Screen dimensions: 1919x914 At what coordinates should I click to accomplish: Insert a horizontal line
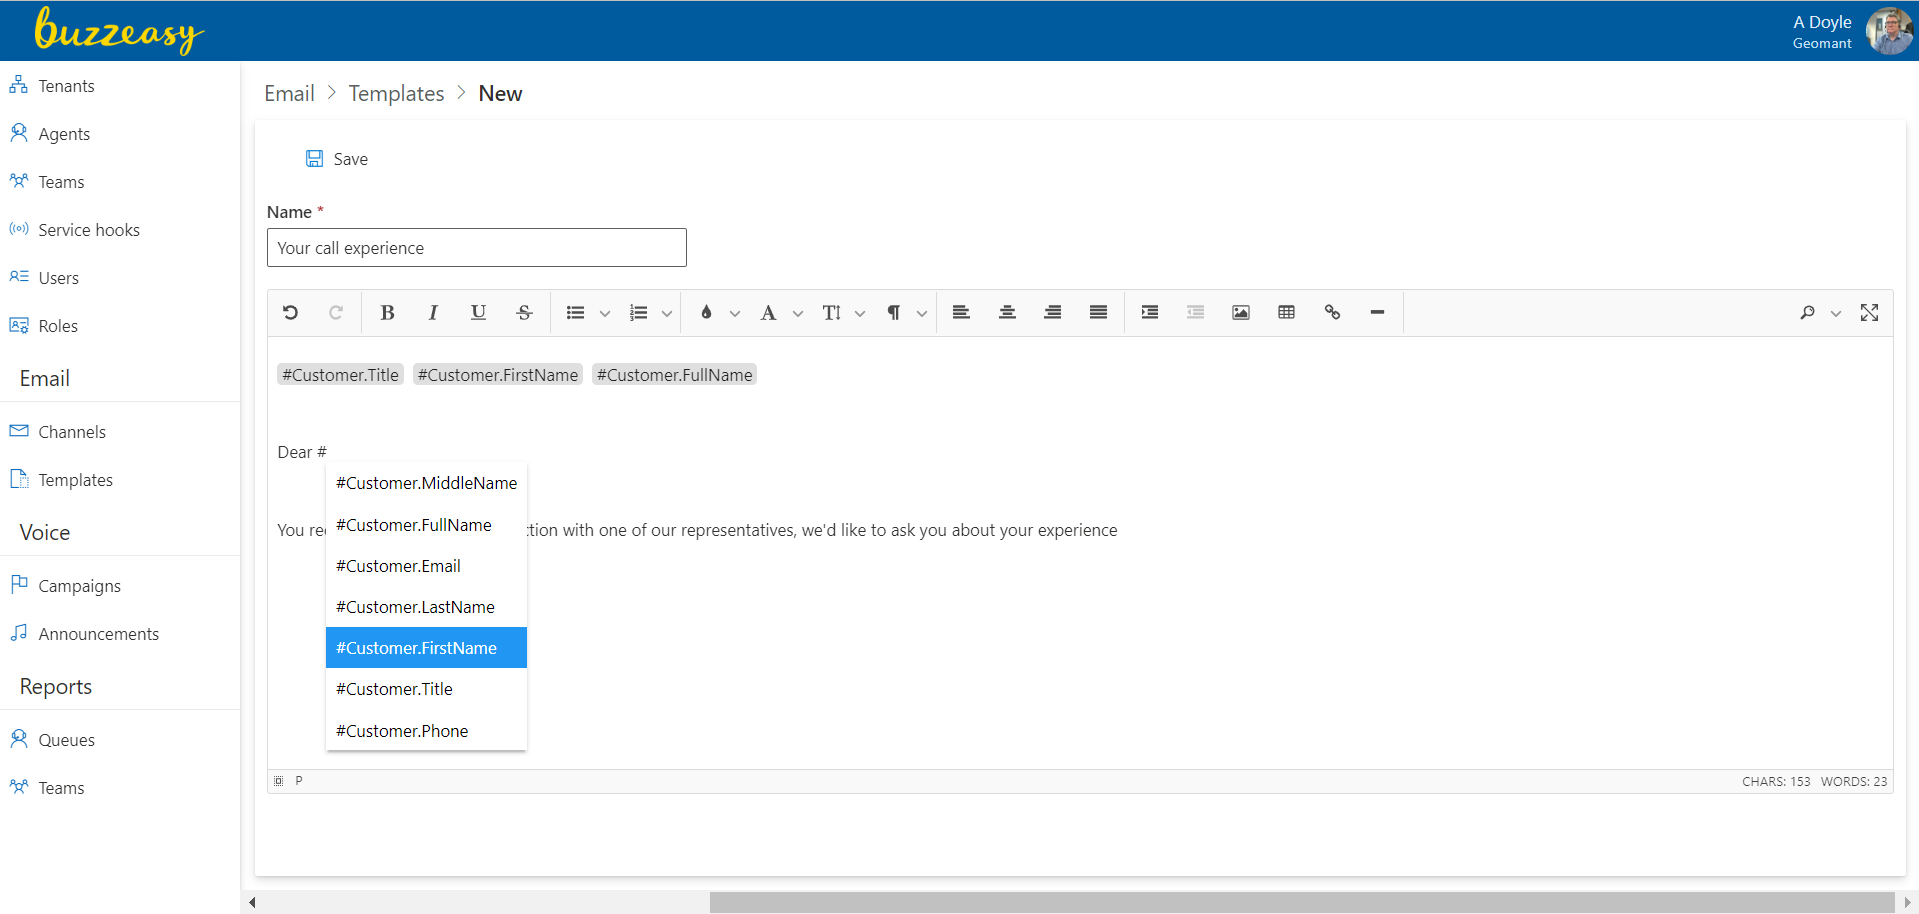pyautogui.click(x=1377, y=312)
